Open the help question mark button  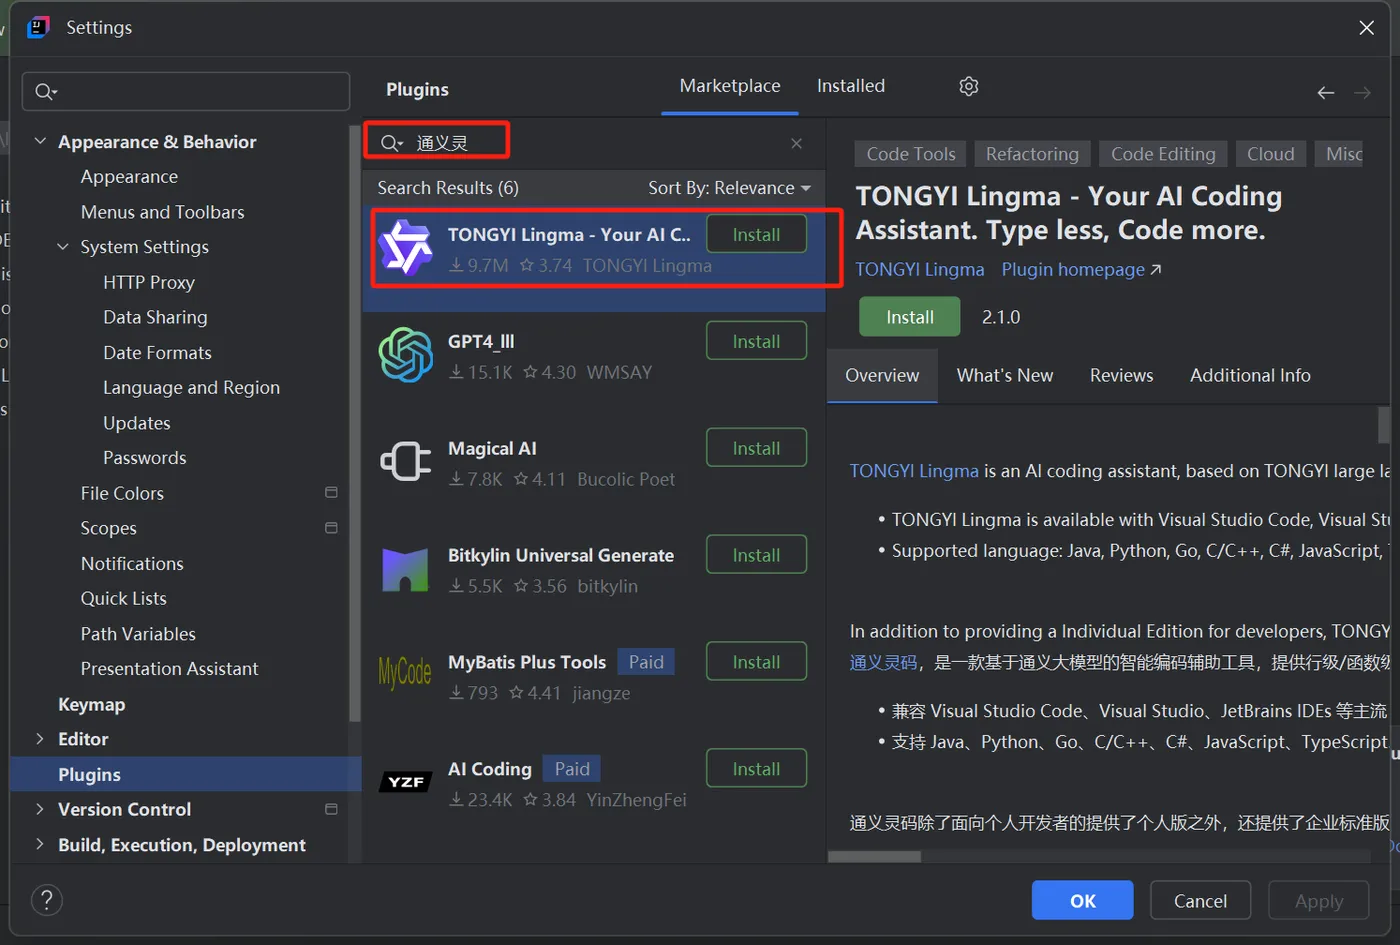point(47,900)
